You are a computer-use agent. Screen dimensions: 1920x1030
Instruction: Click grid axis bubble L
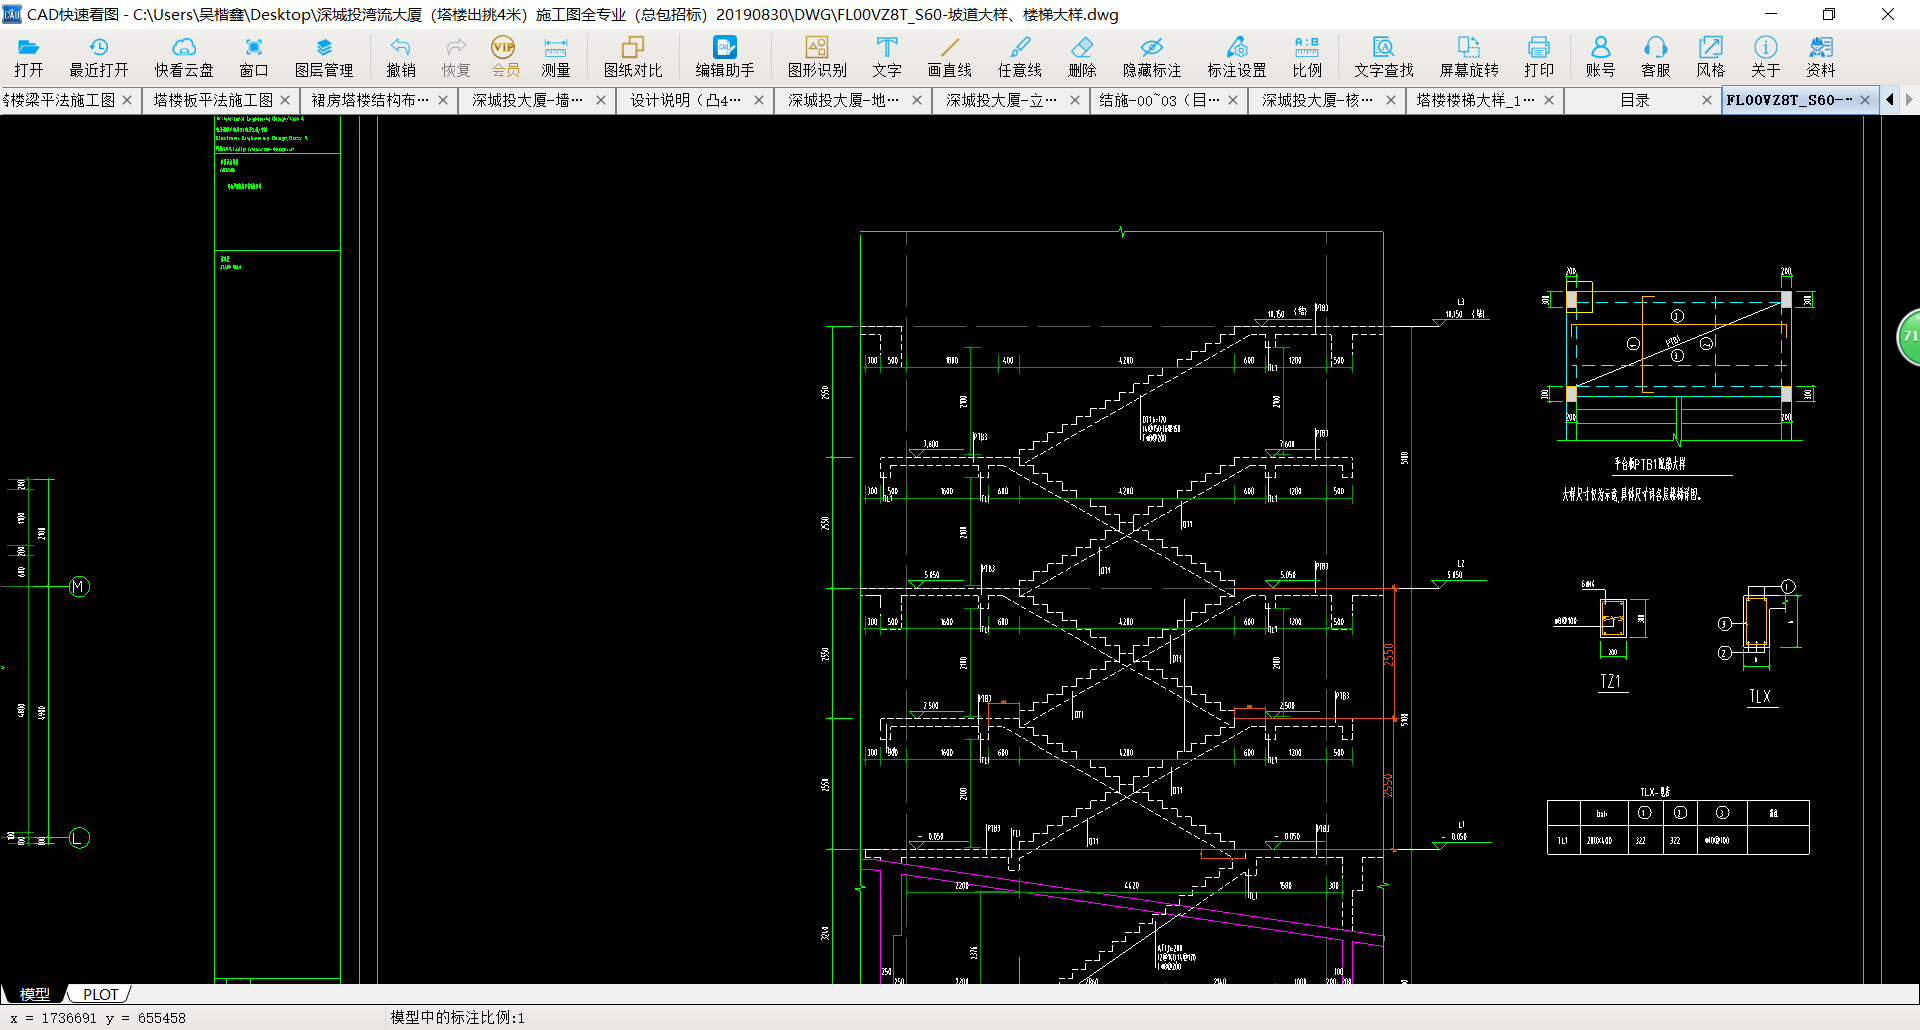(80, 838)
